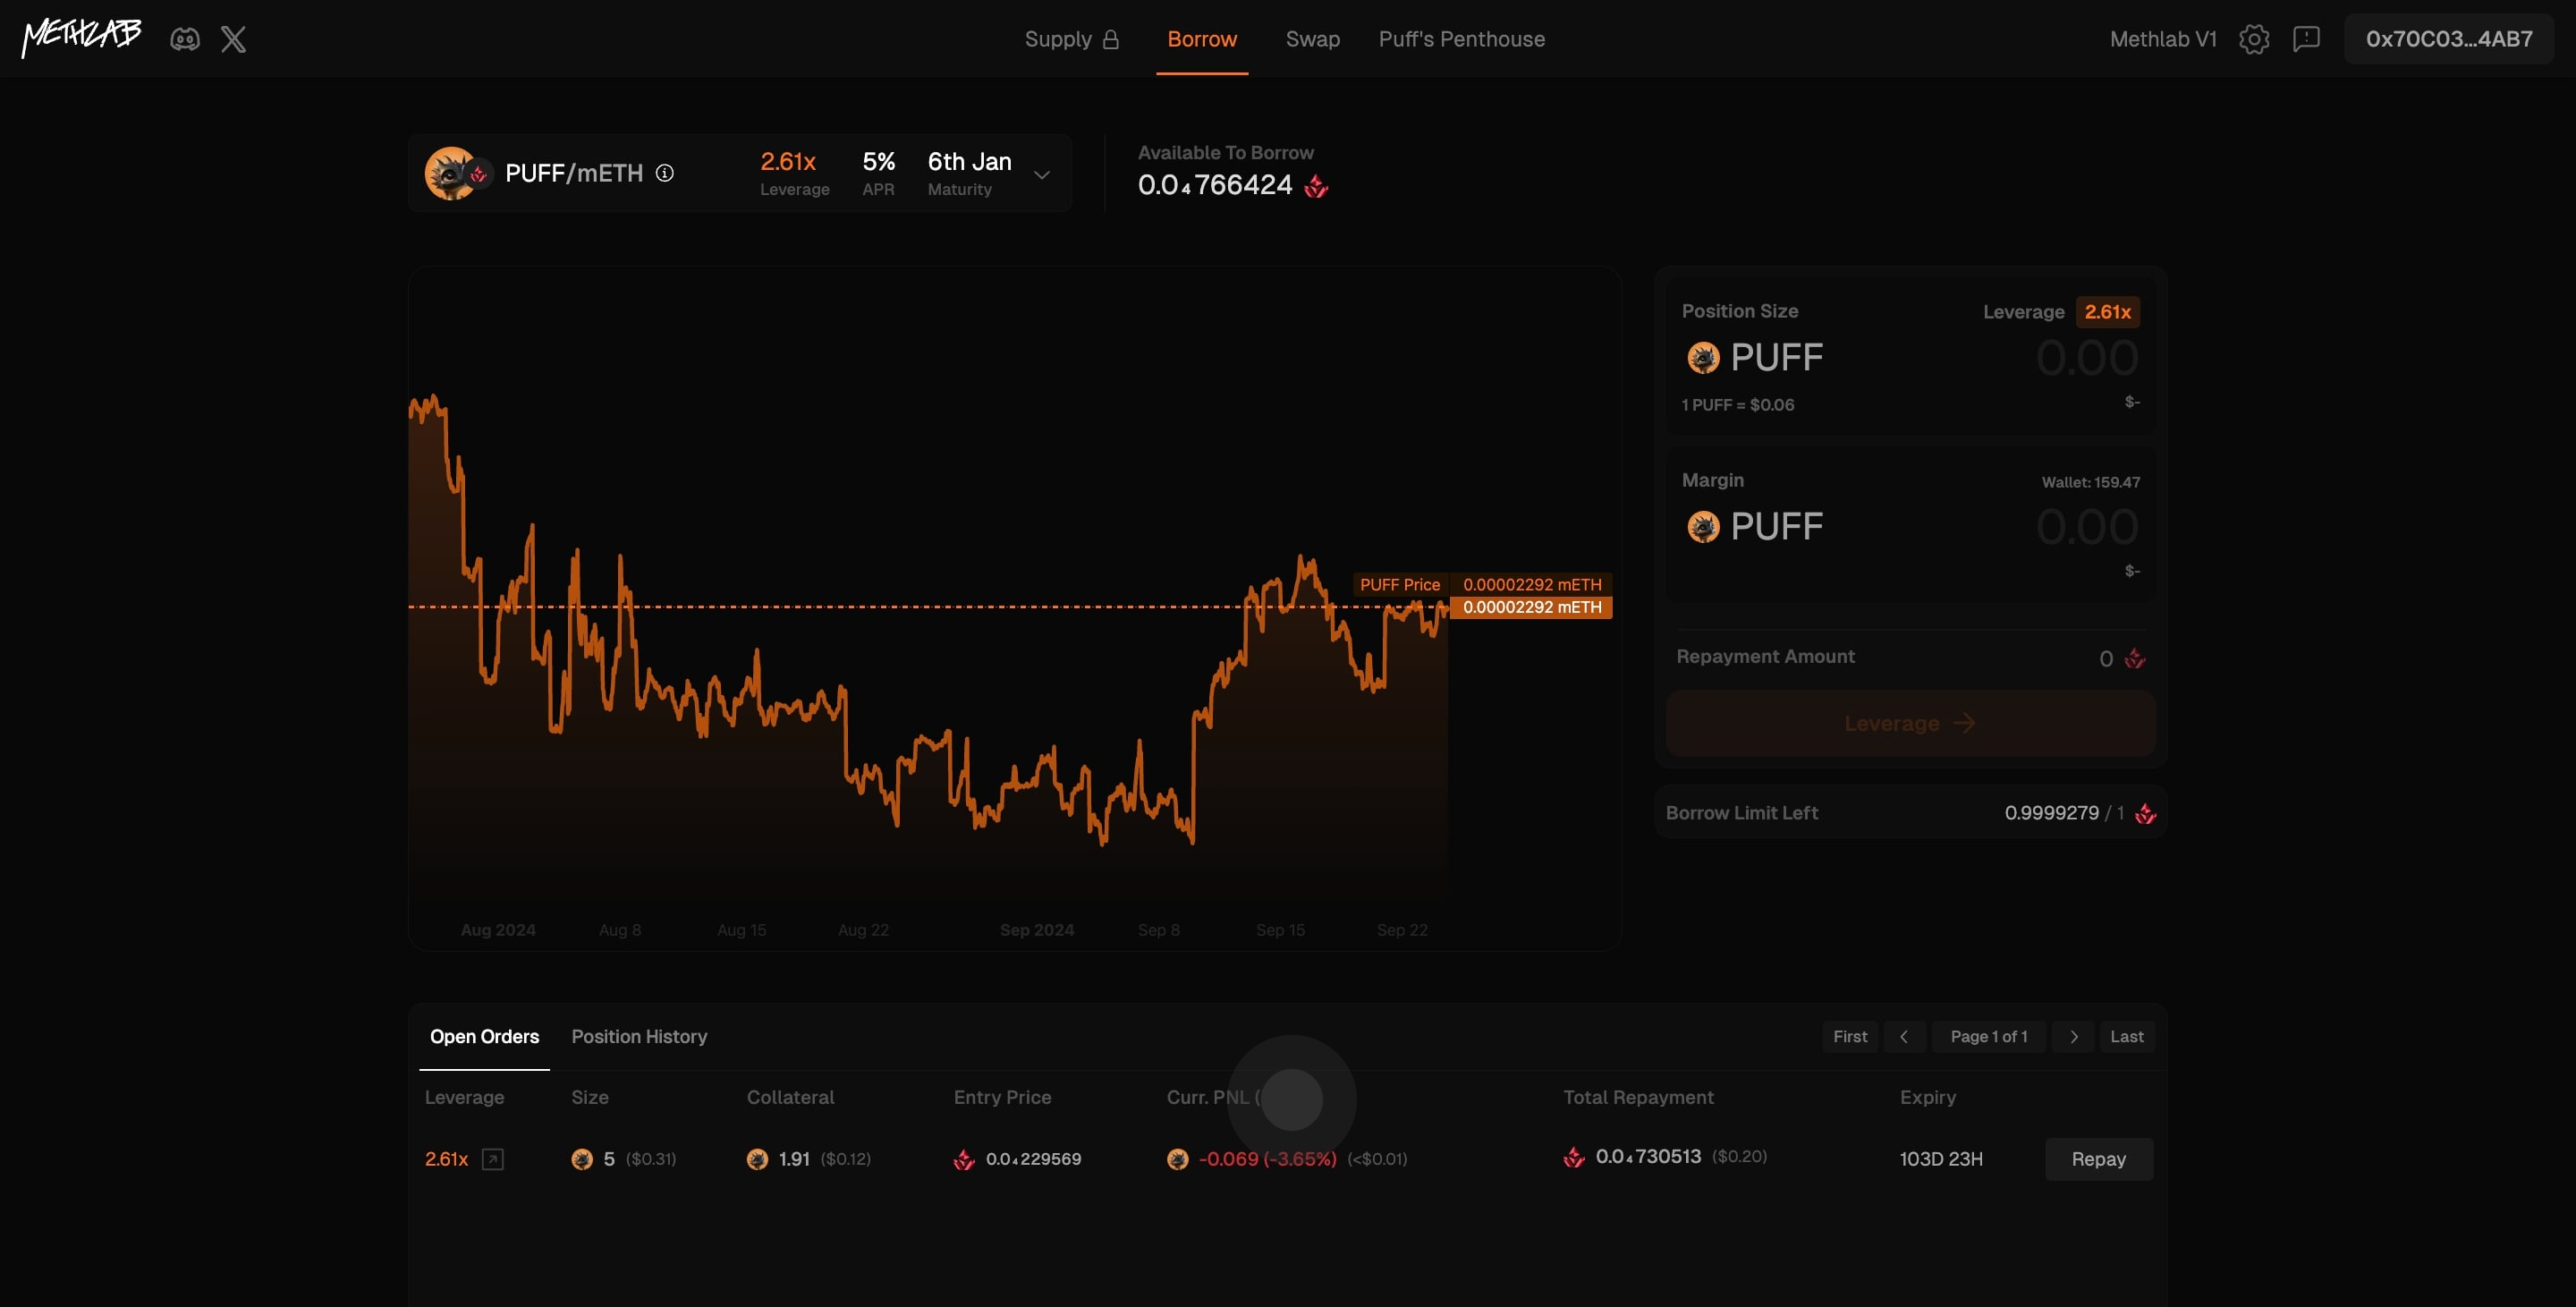This screenshot has width=2576, height=1307.
Task: Open the Discord icon link
Action: point(185,39)
